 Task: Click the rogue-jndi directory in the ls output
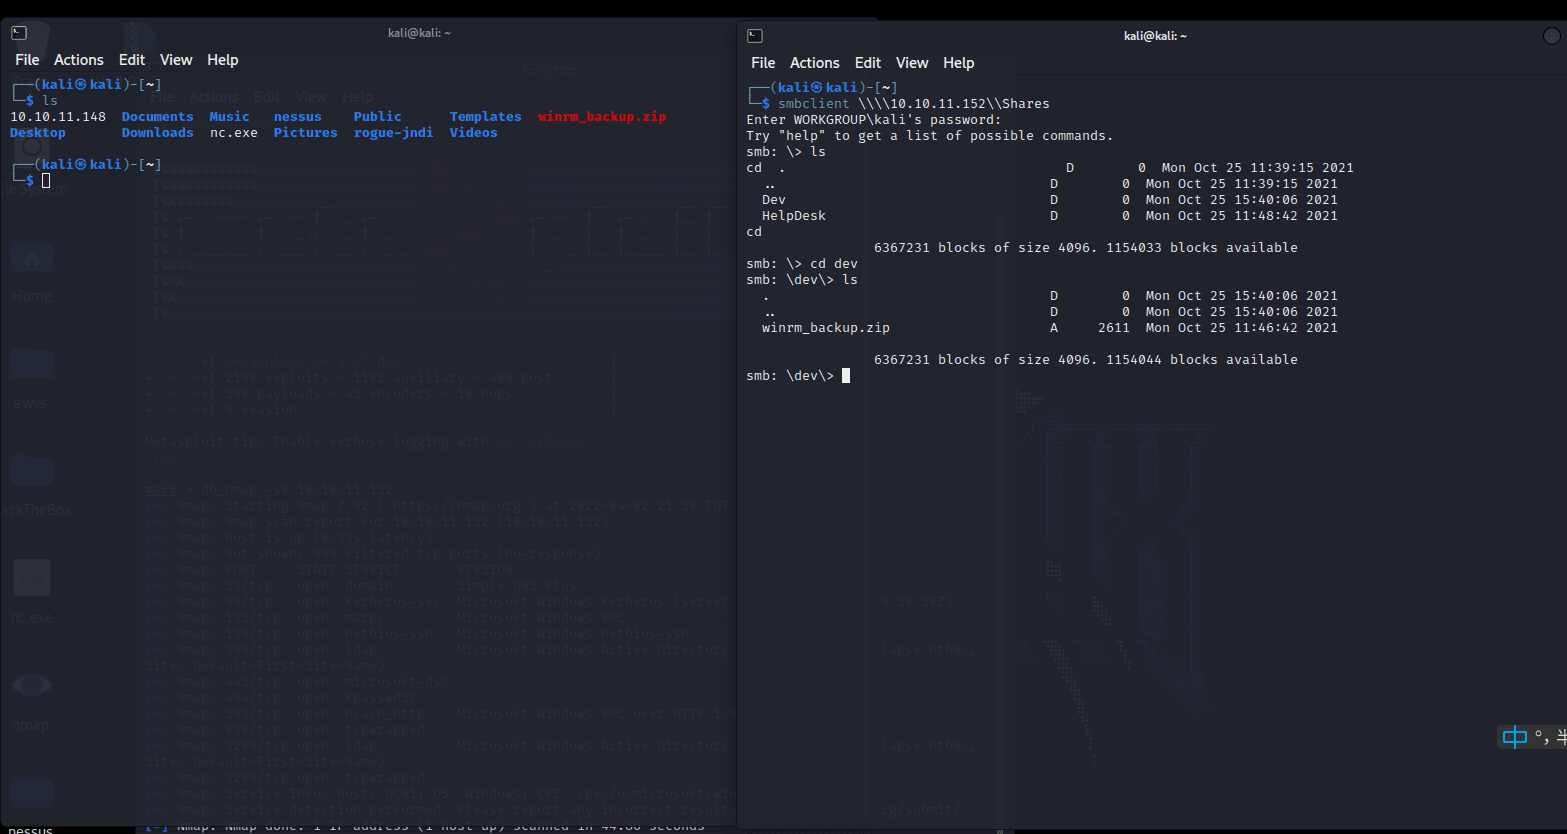click(393, 133)
